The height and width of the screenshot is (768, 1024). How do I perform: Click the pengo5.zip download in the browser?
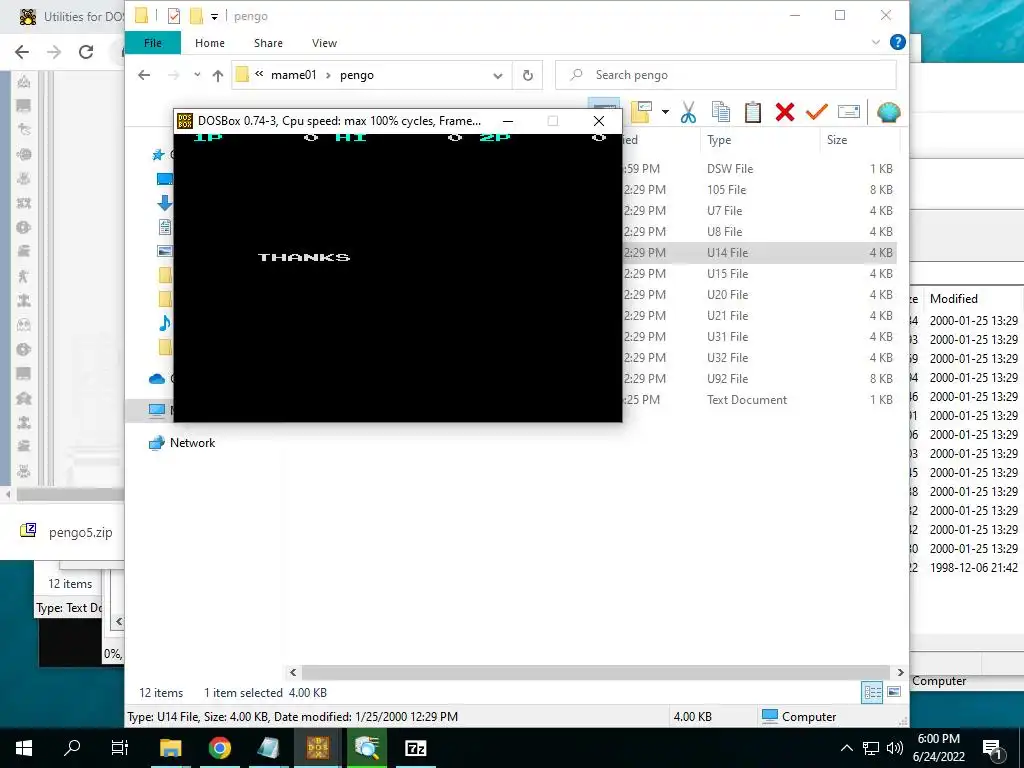68,532
